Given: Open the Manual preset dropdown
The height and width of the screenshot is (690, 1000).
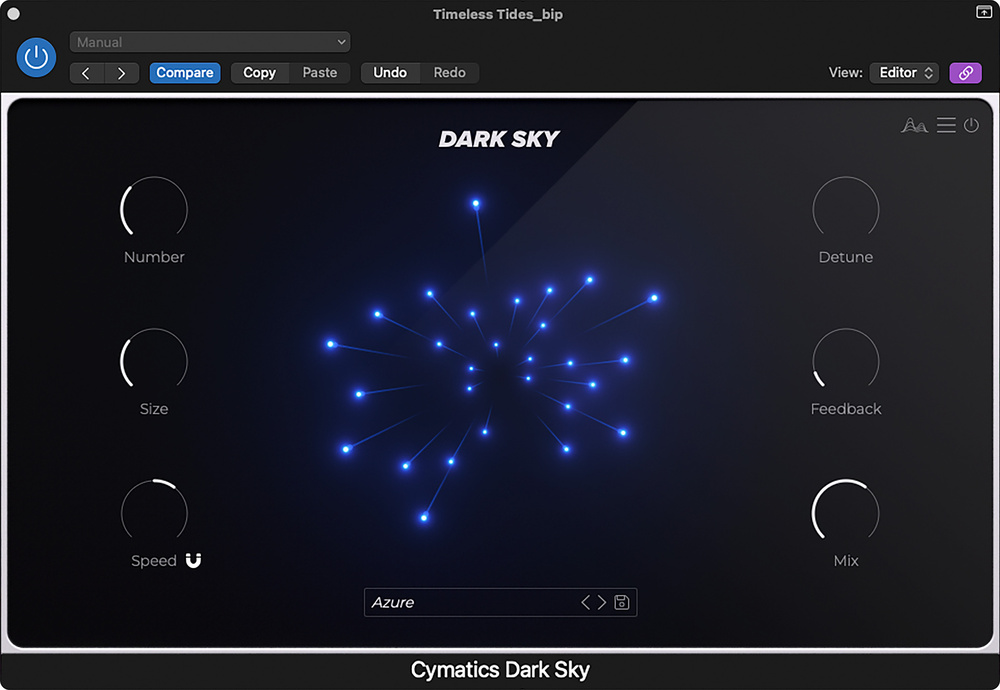Looking at the screenshot, I should point(210,42).
